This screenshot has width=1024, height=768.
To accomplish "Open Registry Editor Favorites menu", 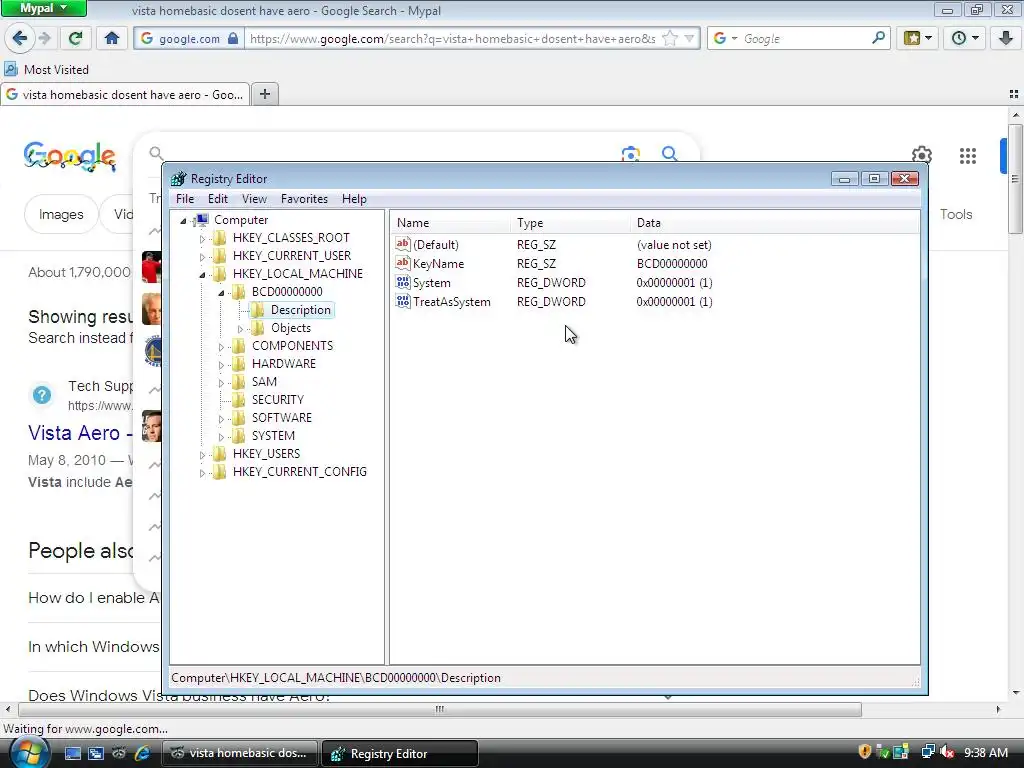I will click(304, 199).
